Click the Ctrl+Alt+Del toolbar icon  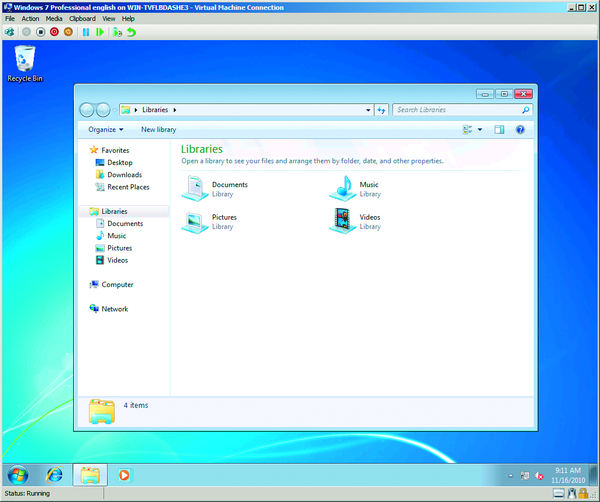10,32
